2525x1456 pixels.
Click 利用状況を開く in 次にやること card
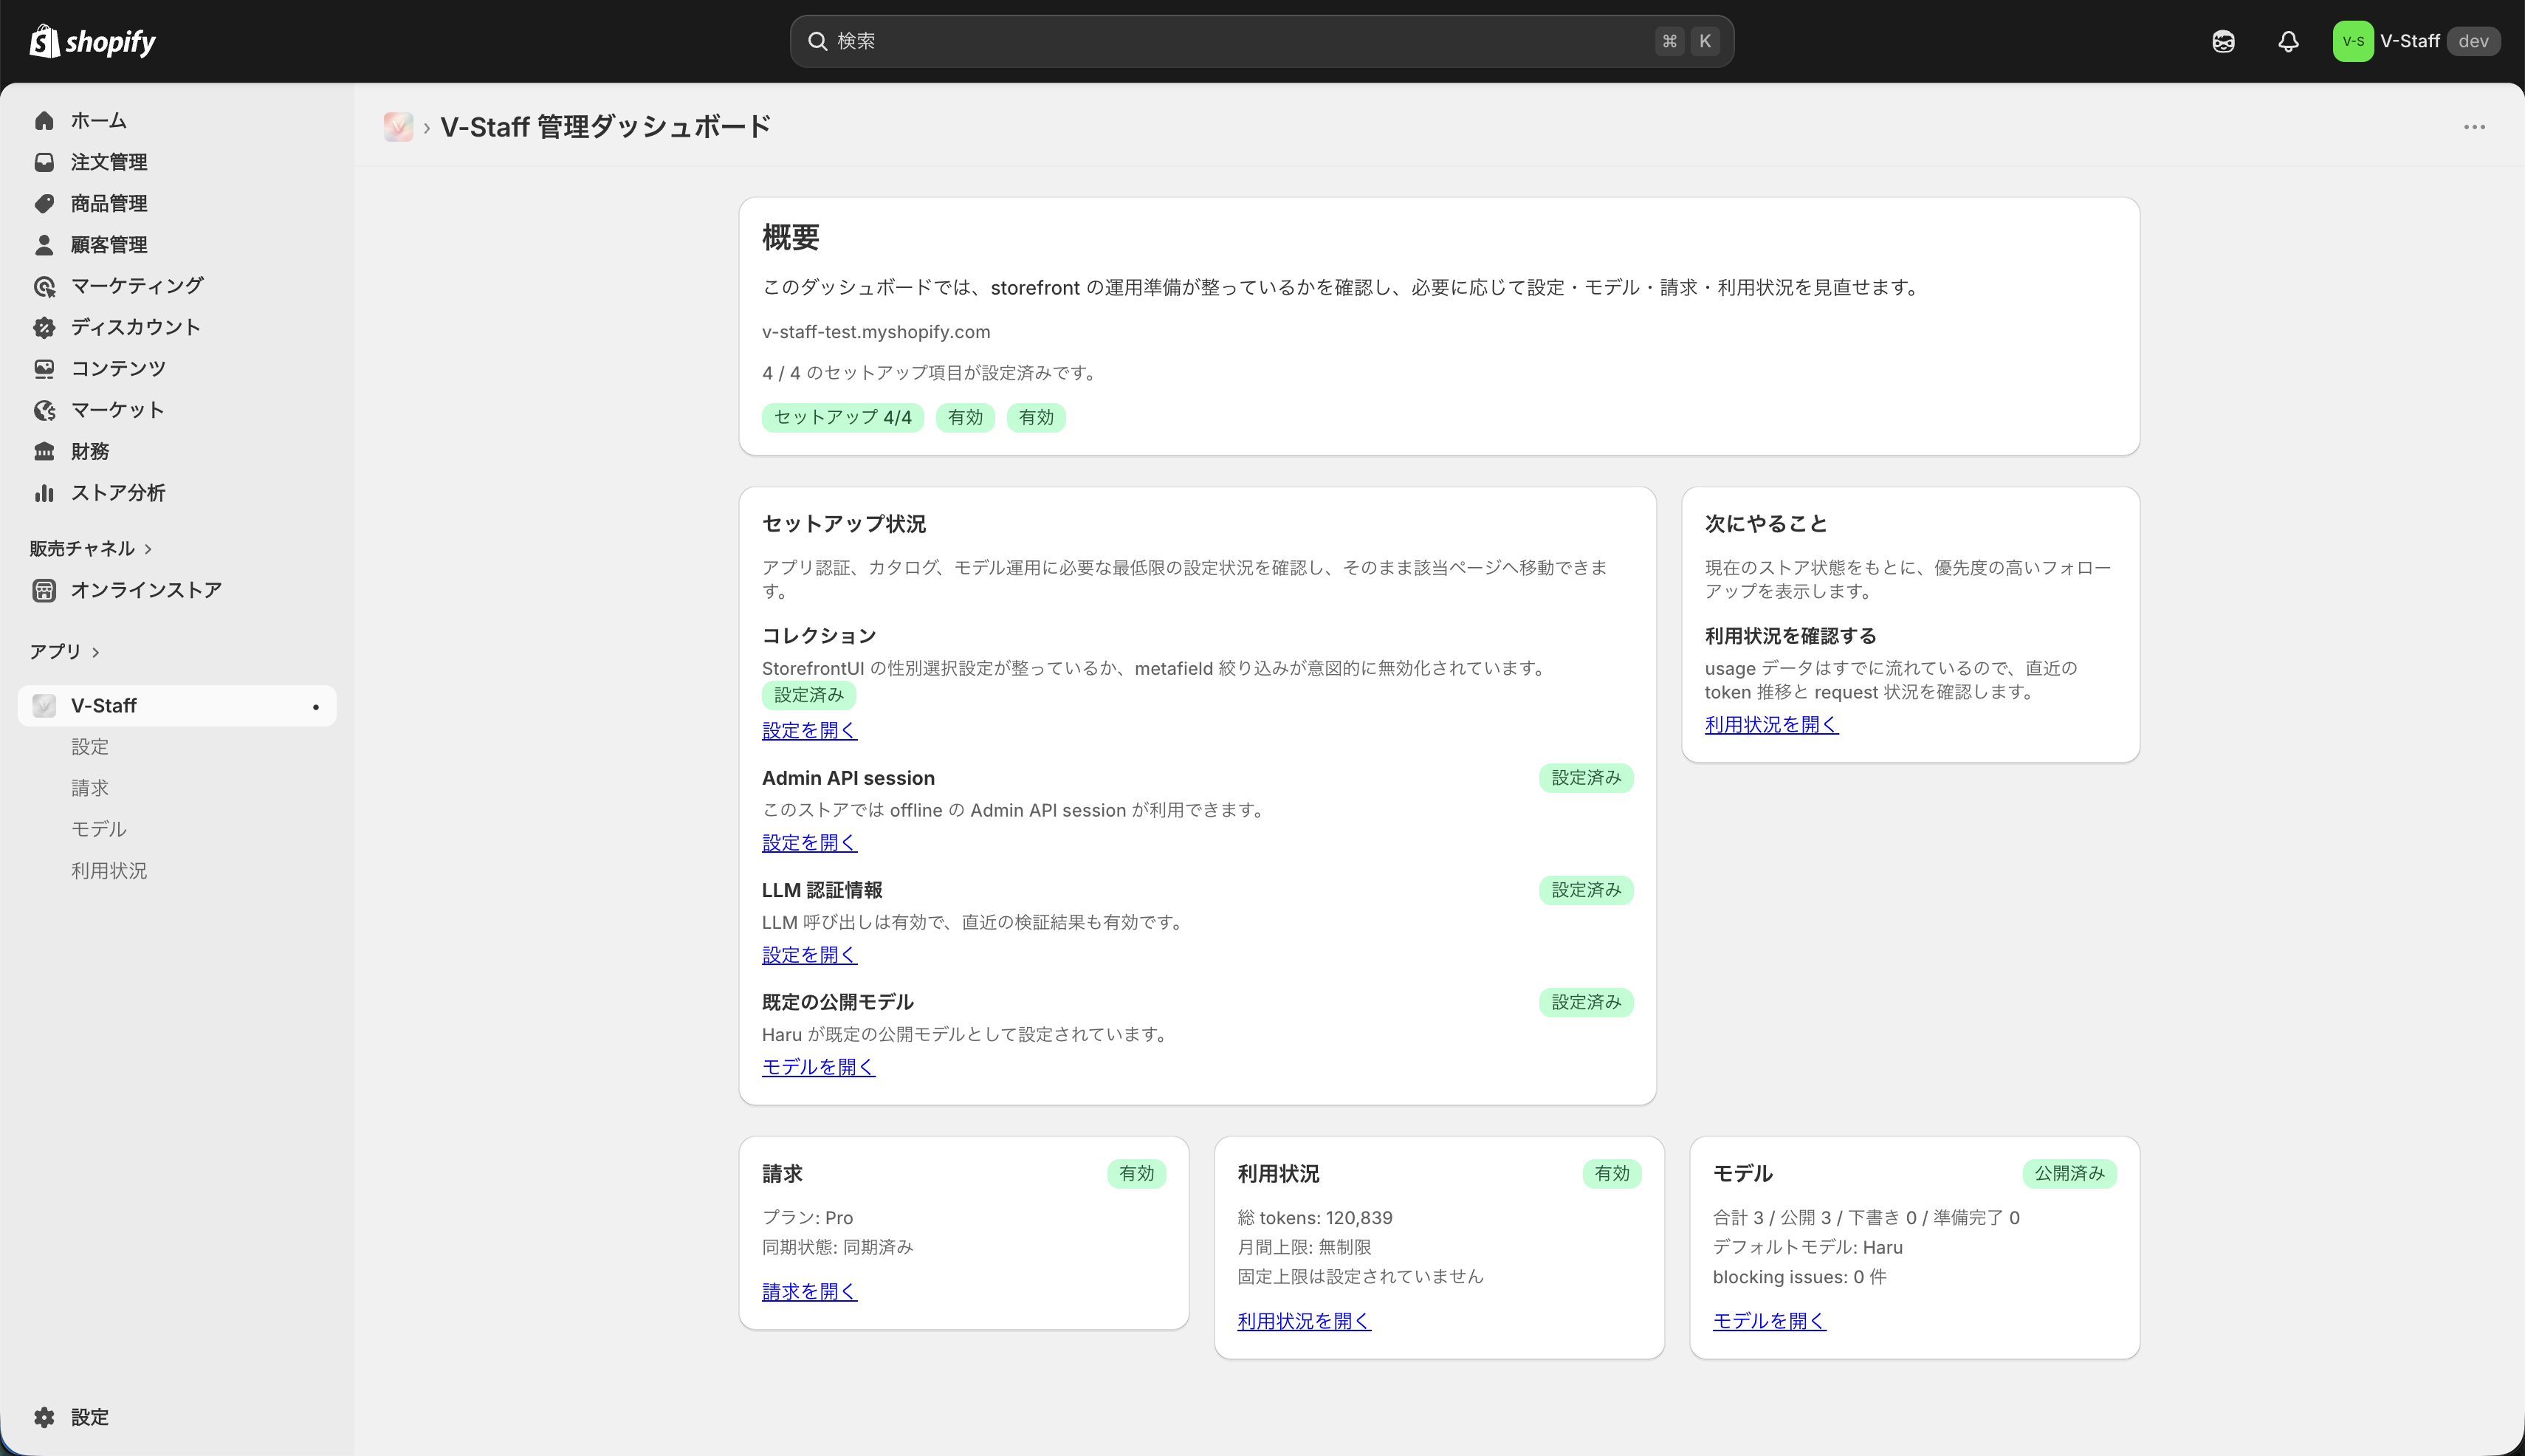[x=1771, y=725]
